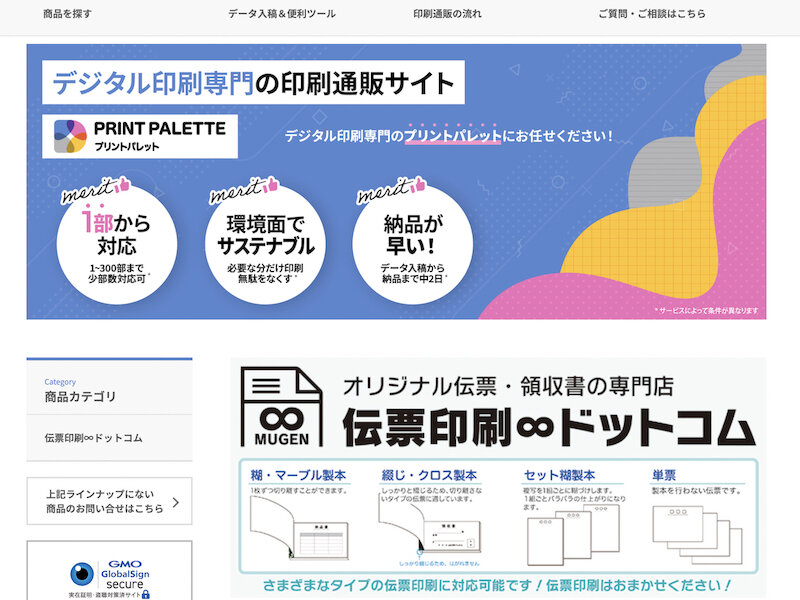Open データ入稿＆便利ツール in the top navigation
The image size is (800, 600).
(282, 14)
